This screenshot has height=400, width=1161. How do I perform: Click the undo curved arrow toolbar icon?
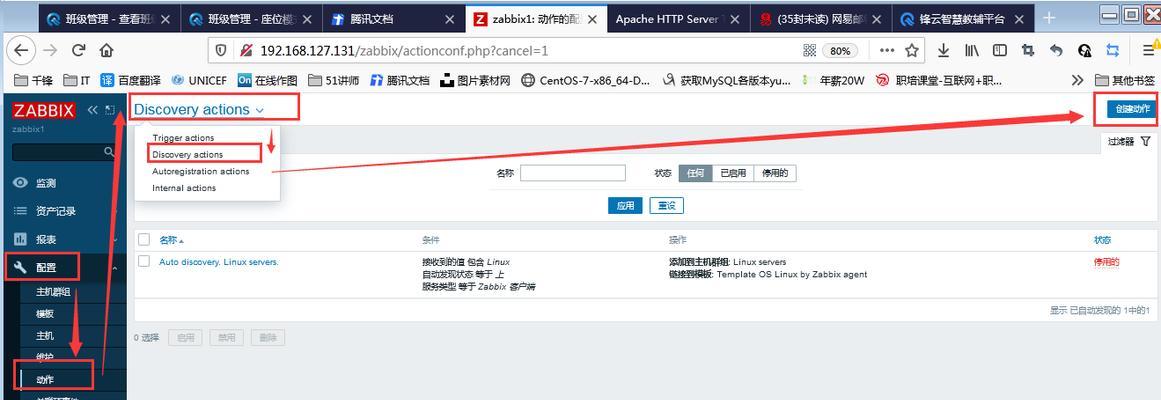[x=1057, y=50]
